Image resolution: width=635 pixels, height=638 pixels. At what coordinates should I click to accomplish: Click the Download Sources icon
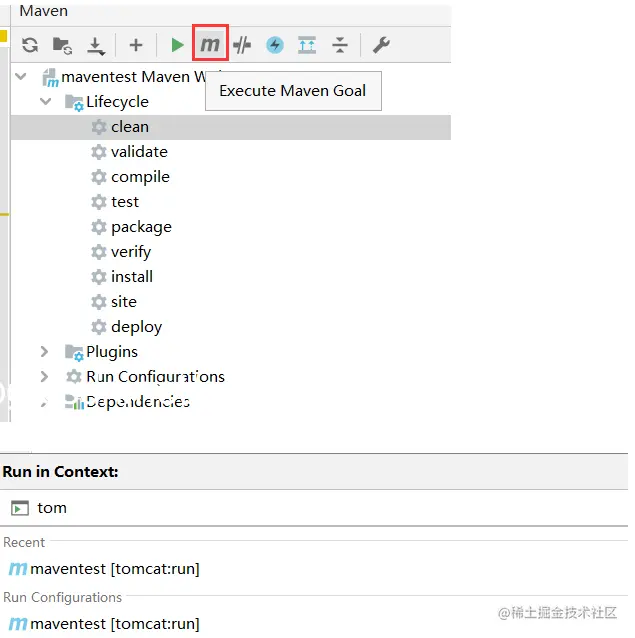coord(96,46)
